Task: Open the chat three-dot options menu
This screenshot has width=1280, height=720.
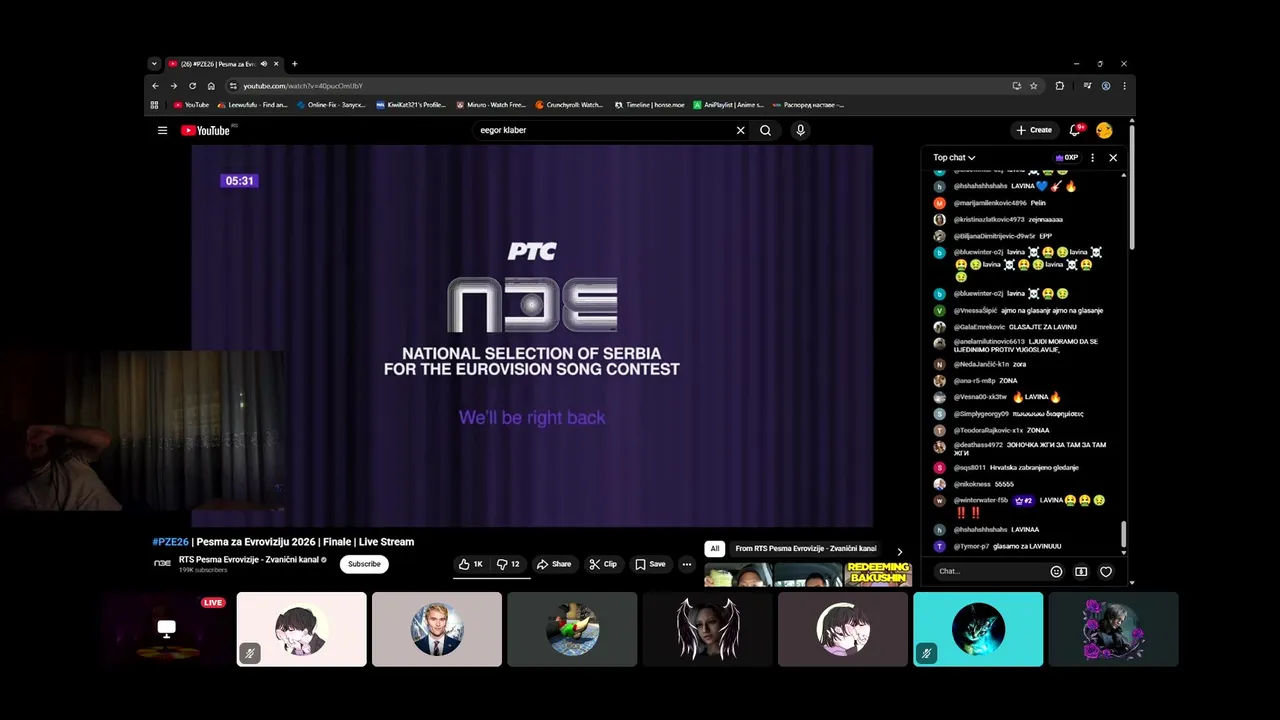Action: click(1092, 157)
